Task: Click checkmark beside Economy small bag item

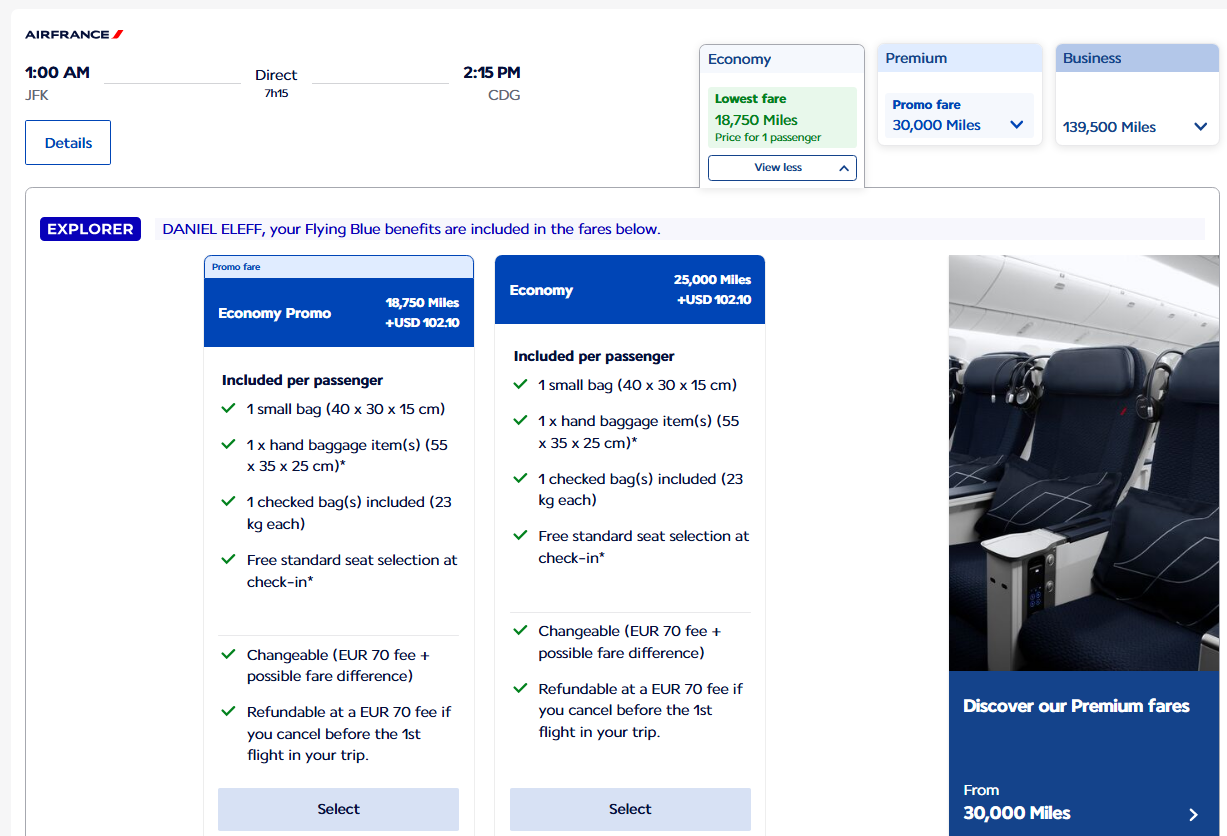Action: tap(520, 384)
